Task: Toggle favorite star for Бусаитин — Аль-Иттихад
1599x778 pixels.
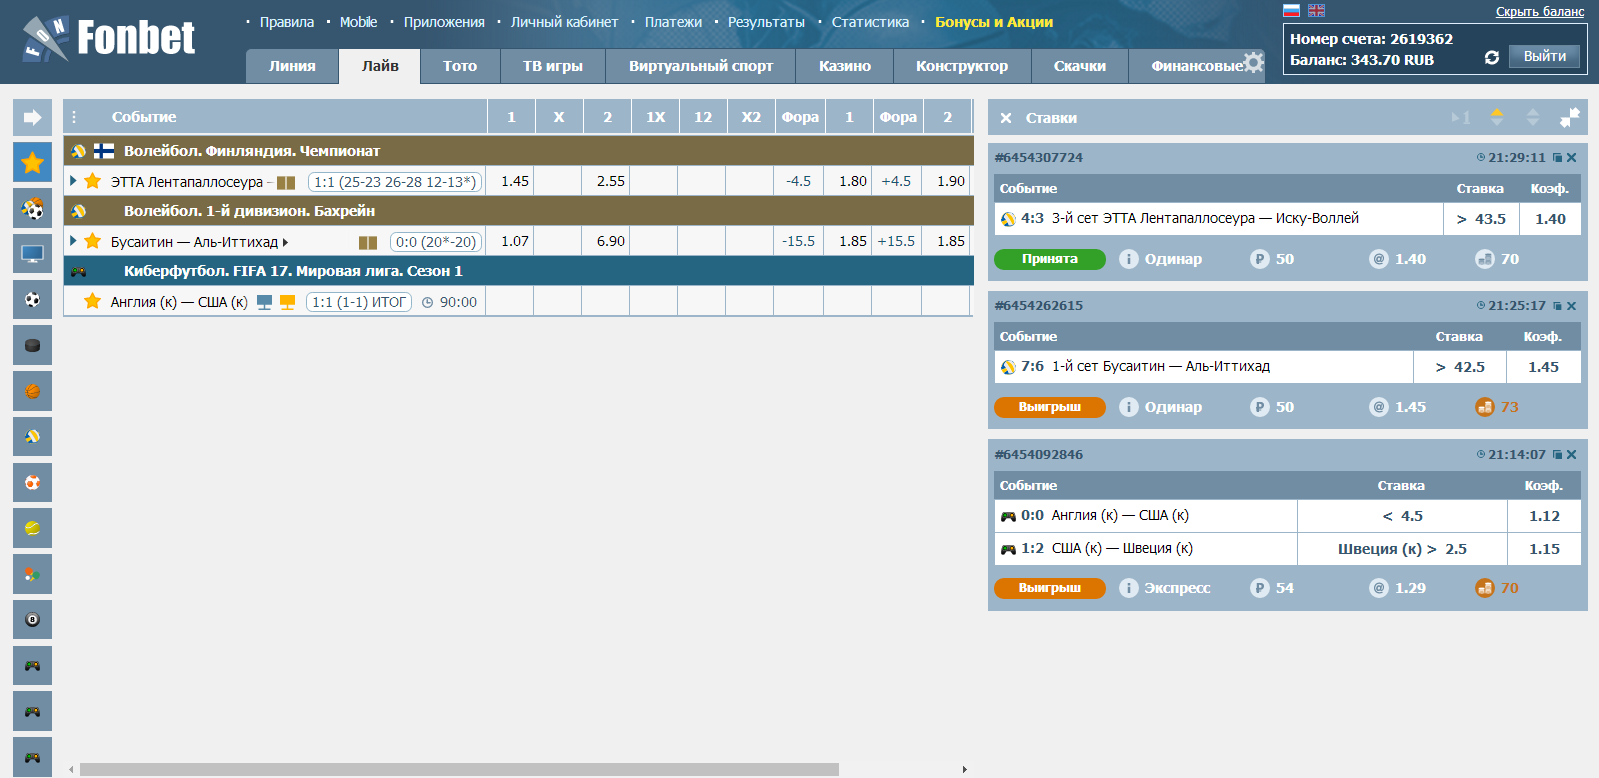Action: pos(93,241)
